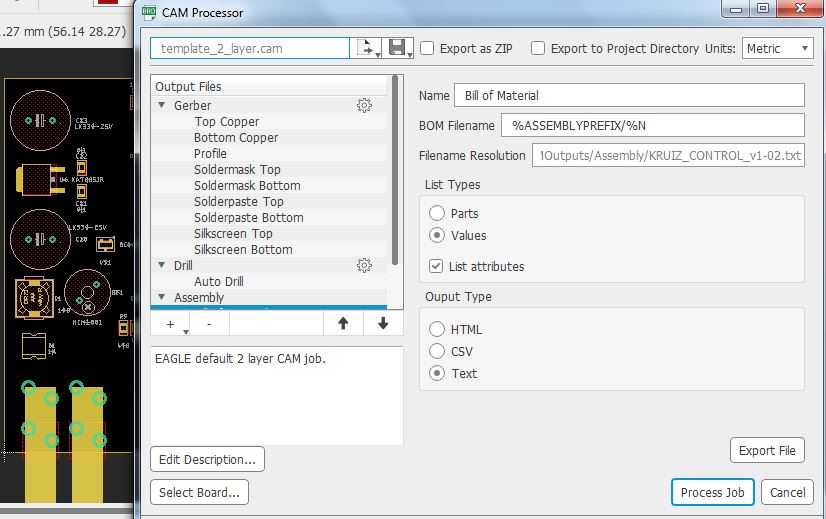Click the Process Job button
826x519 pixels.
tap(712, 492)
